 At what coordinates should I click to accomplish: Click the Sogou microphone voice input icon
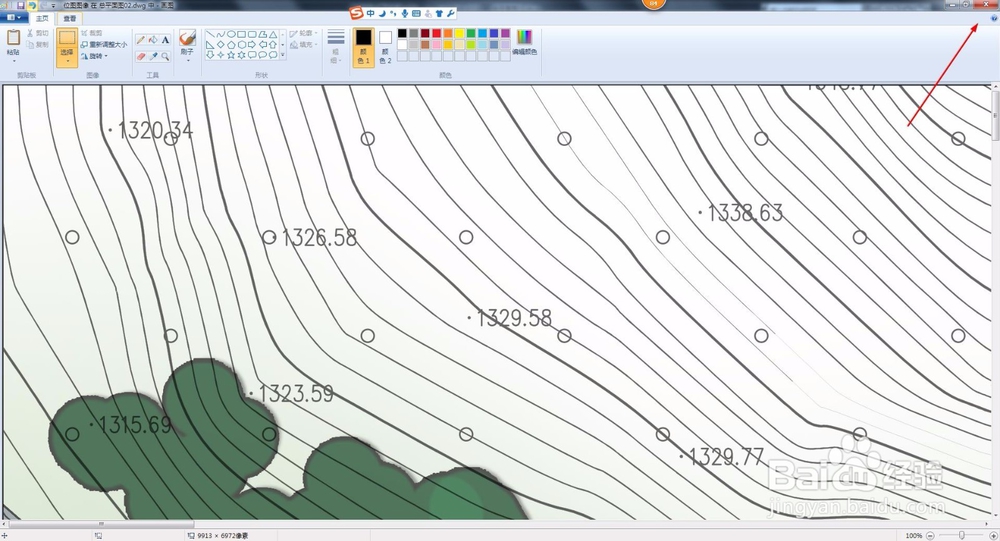(x=405, y=13)
